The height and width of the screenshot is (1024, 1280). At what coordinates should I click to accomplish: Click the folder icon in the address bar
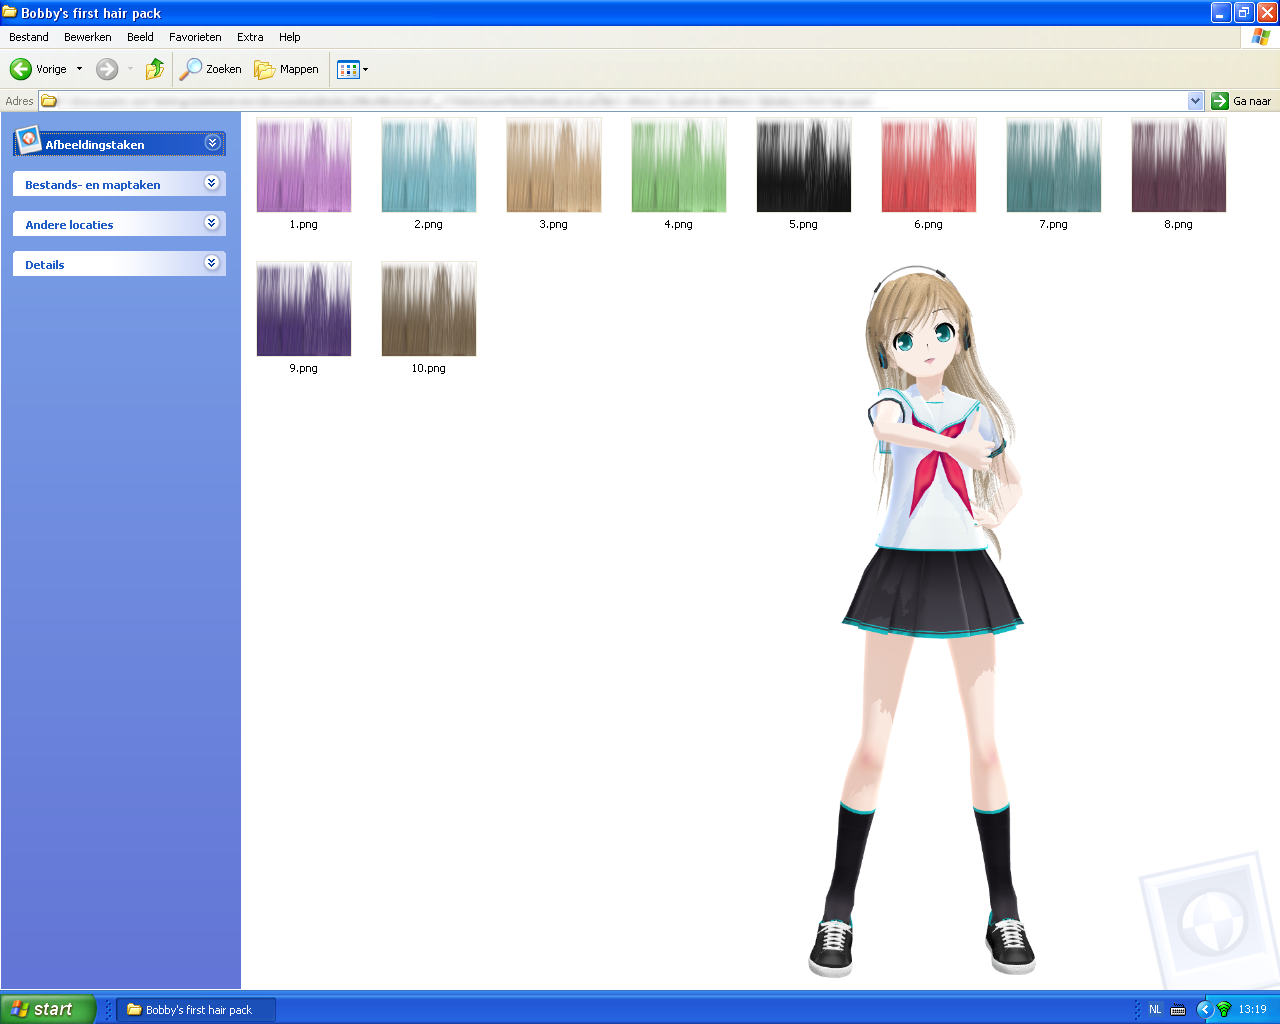48,100
